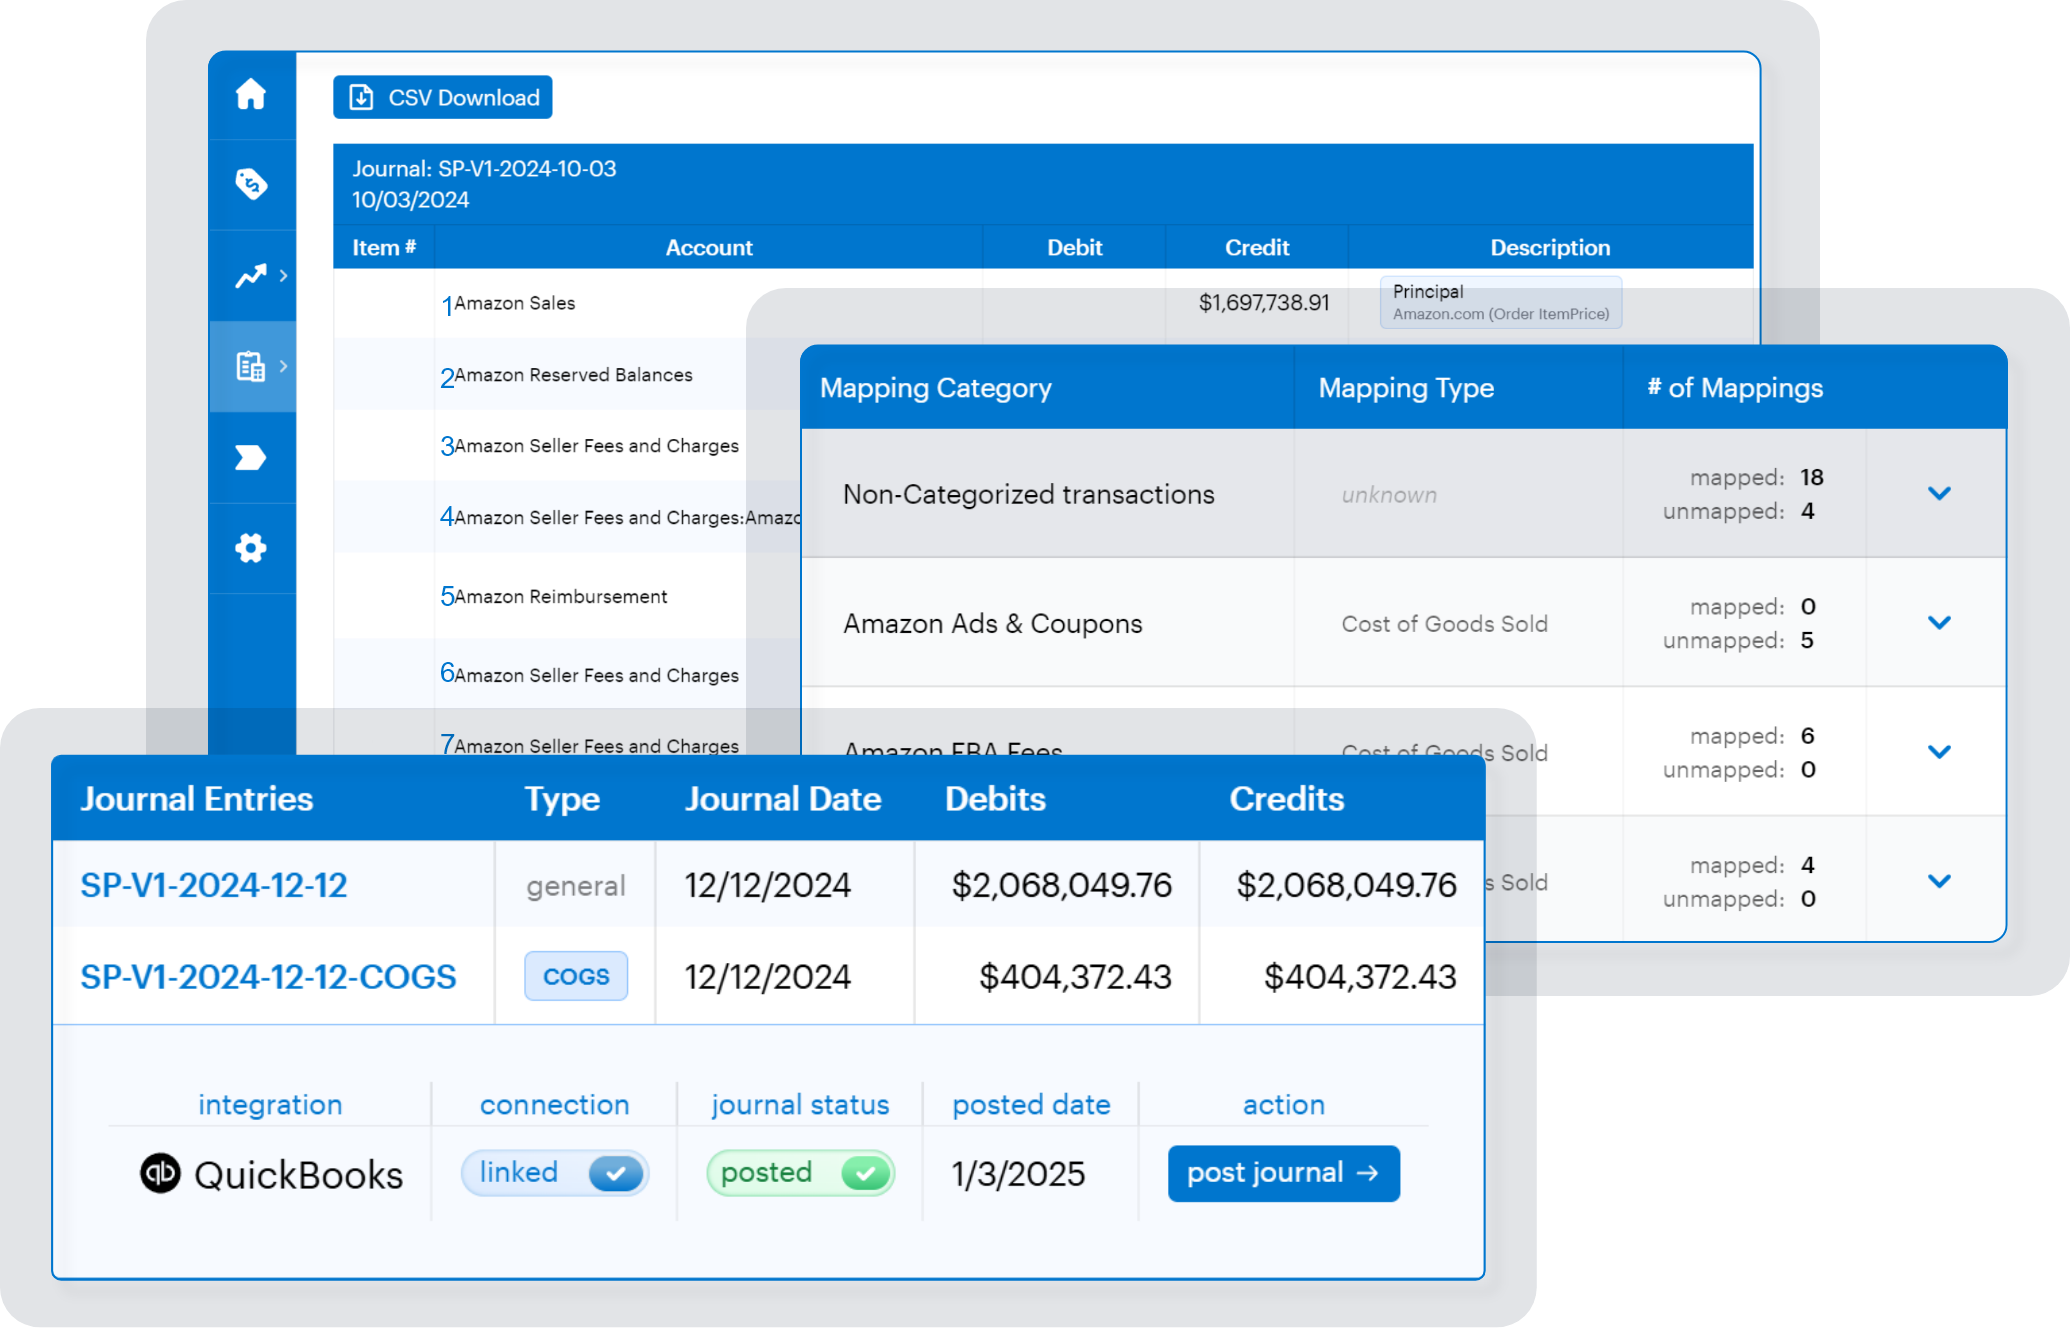Open the Home icon in the sidebar
Screen dimensions: 2070x1328
point(251,94)
